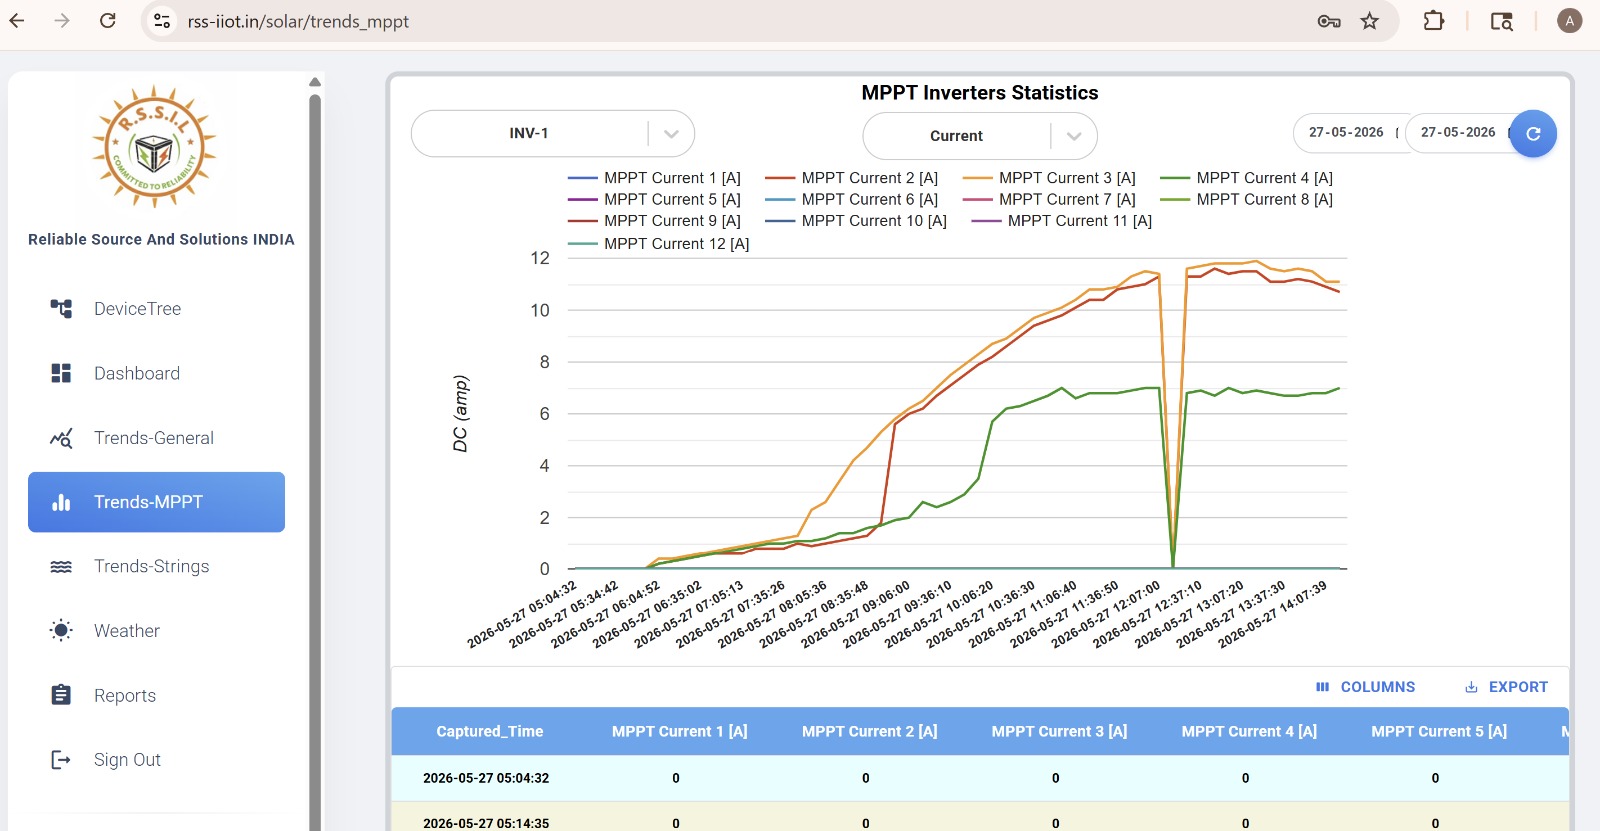
Task: Open the Reports page
Action: coord(125,695)
